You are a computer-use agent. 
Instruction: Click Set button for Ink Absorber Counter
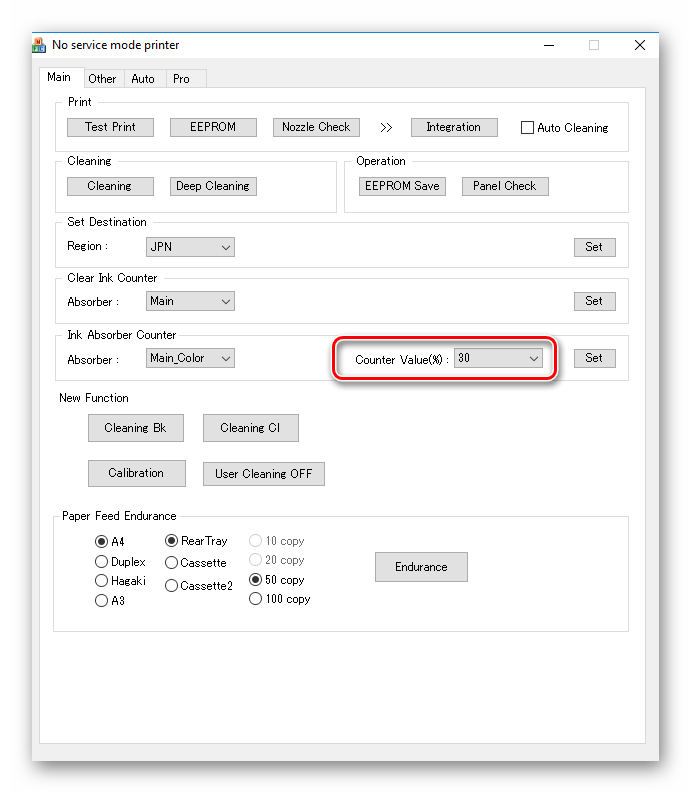click(x=594, y=358)
